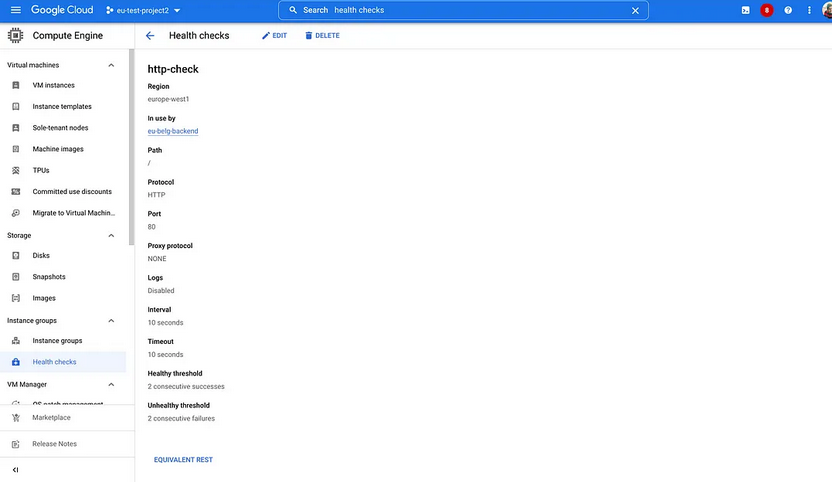Click the DELETE button
The height and width of the screenshot is (482, 832).
322,36
